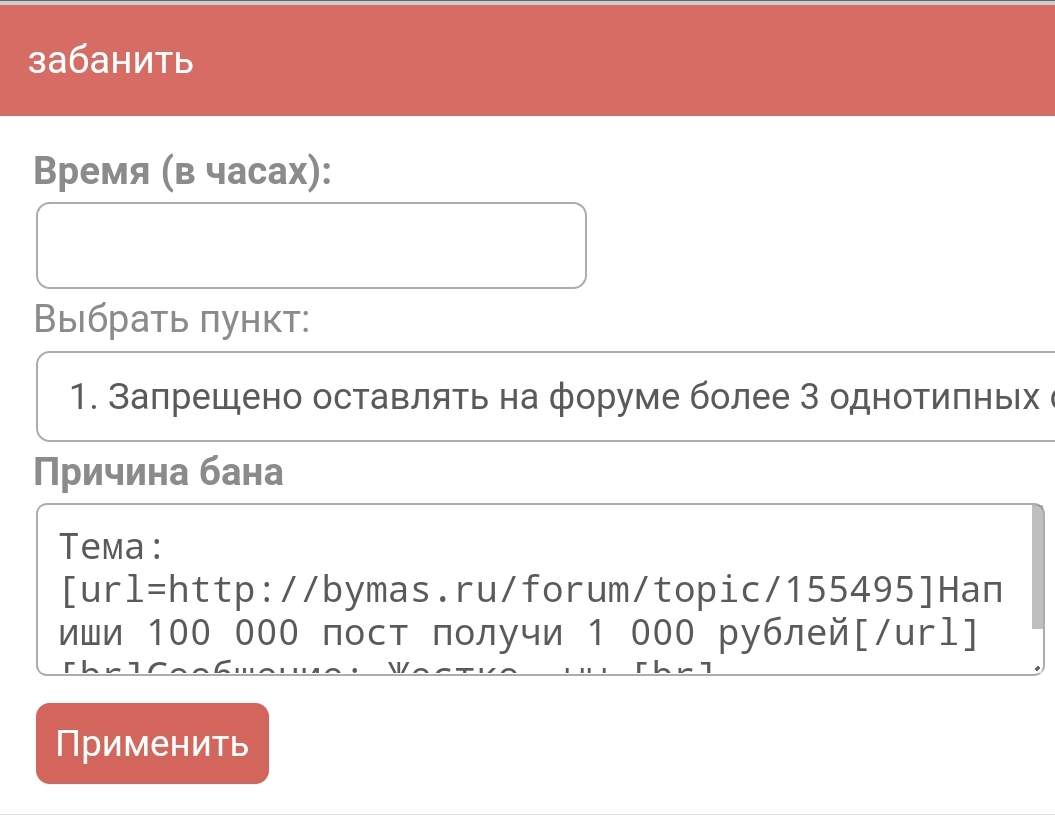Image resolution: width=1055 pixels, height=815 pixels.
Task: Click the Применить button
Action: [x=152, y=744]
